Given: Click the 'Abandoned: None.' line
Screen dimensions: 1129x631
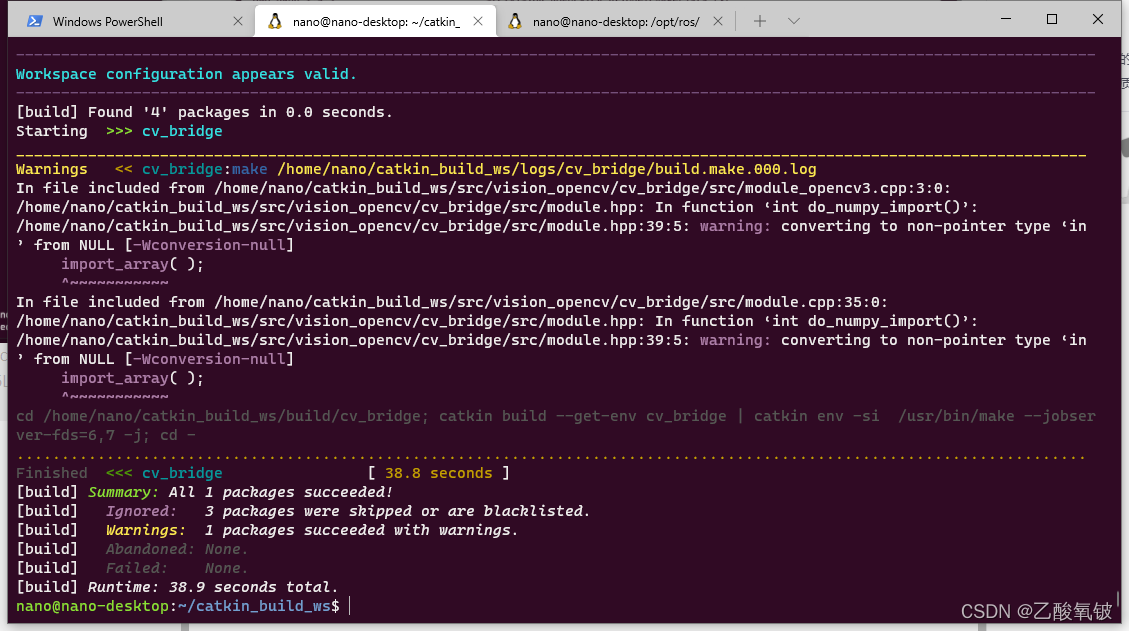Looking at the screenshot, I should coord(177,549).
